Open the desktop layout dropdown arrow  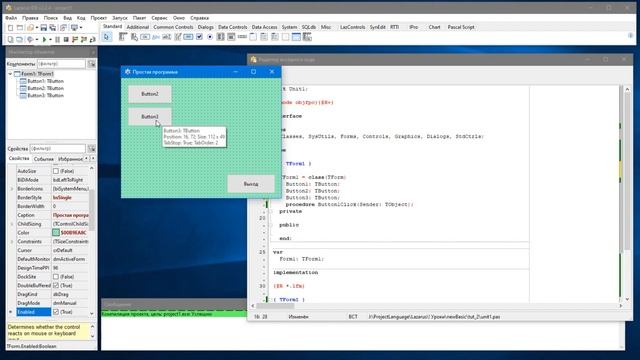(x=81, y=28)
